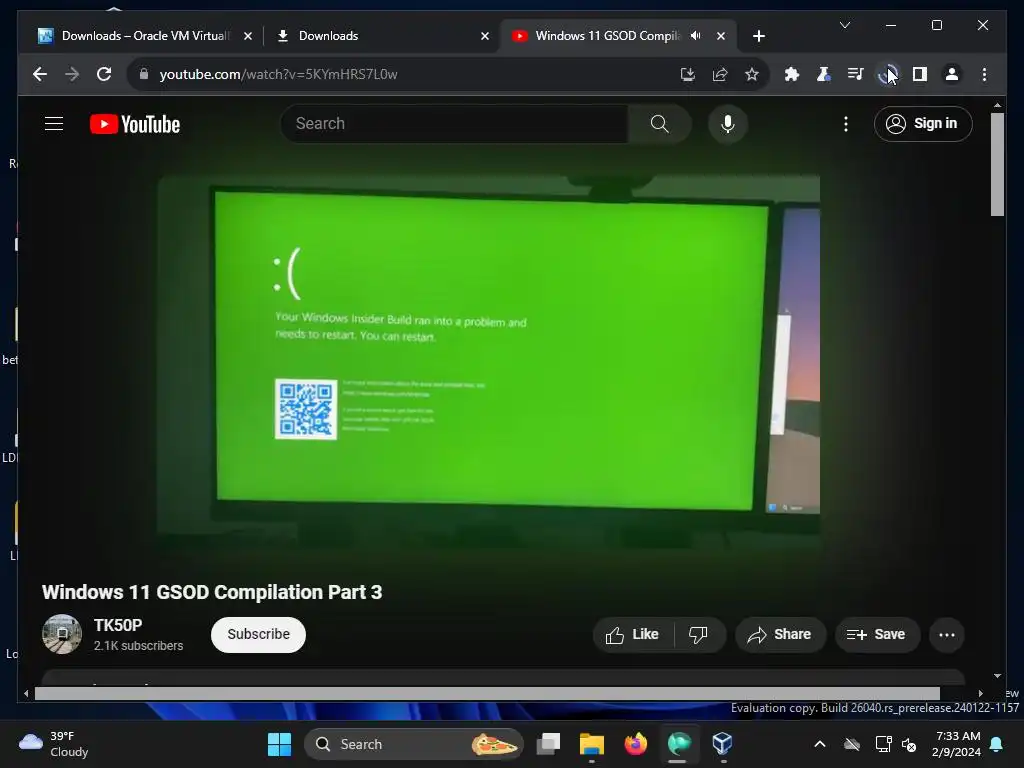Close the Downloads tab
The width and height of the screenshot is (1024, 768).
coord(485,36)
